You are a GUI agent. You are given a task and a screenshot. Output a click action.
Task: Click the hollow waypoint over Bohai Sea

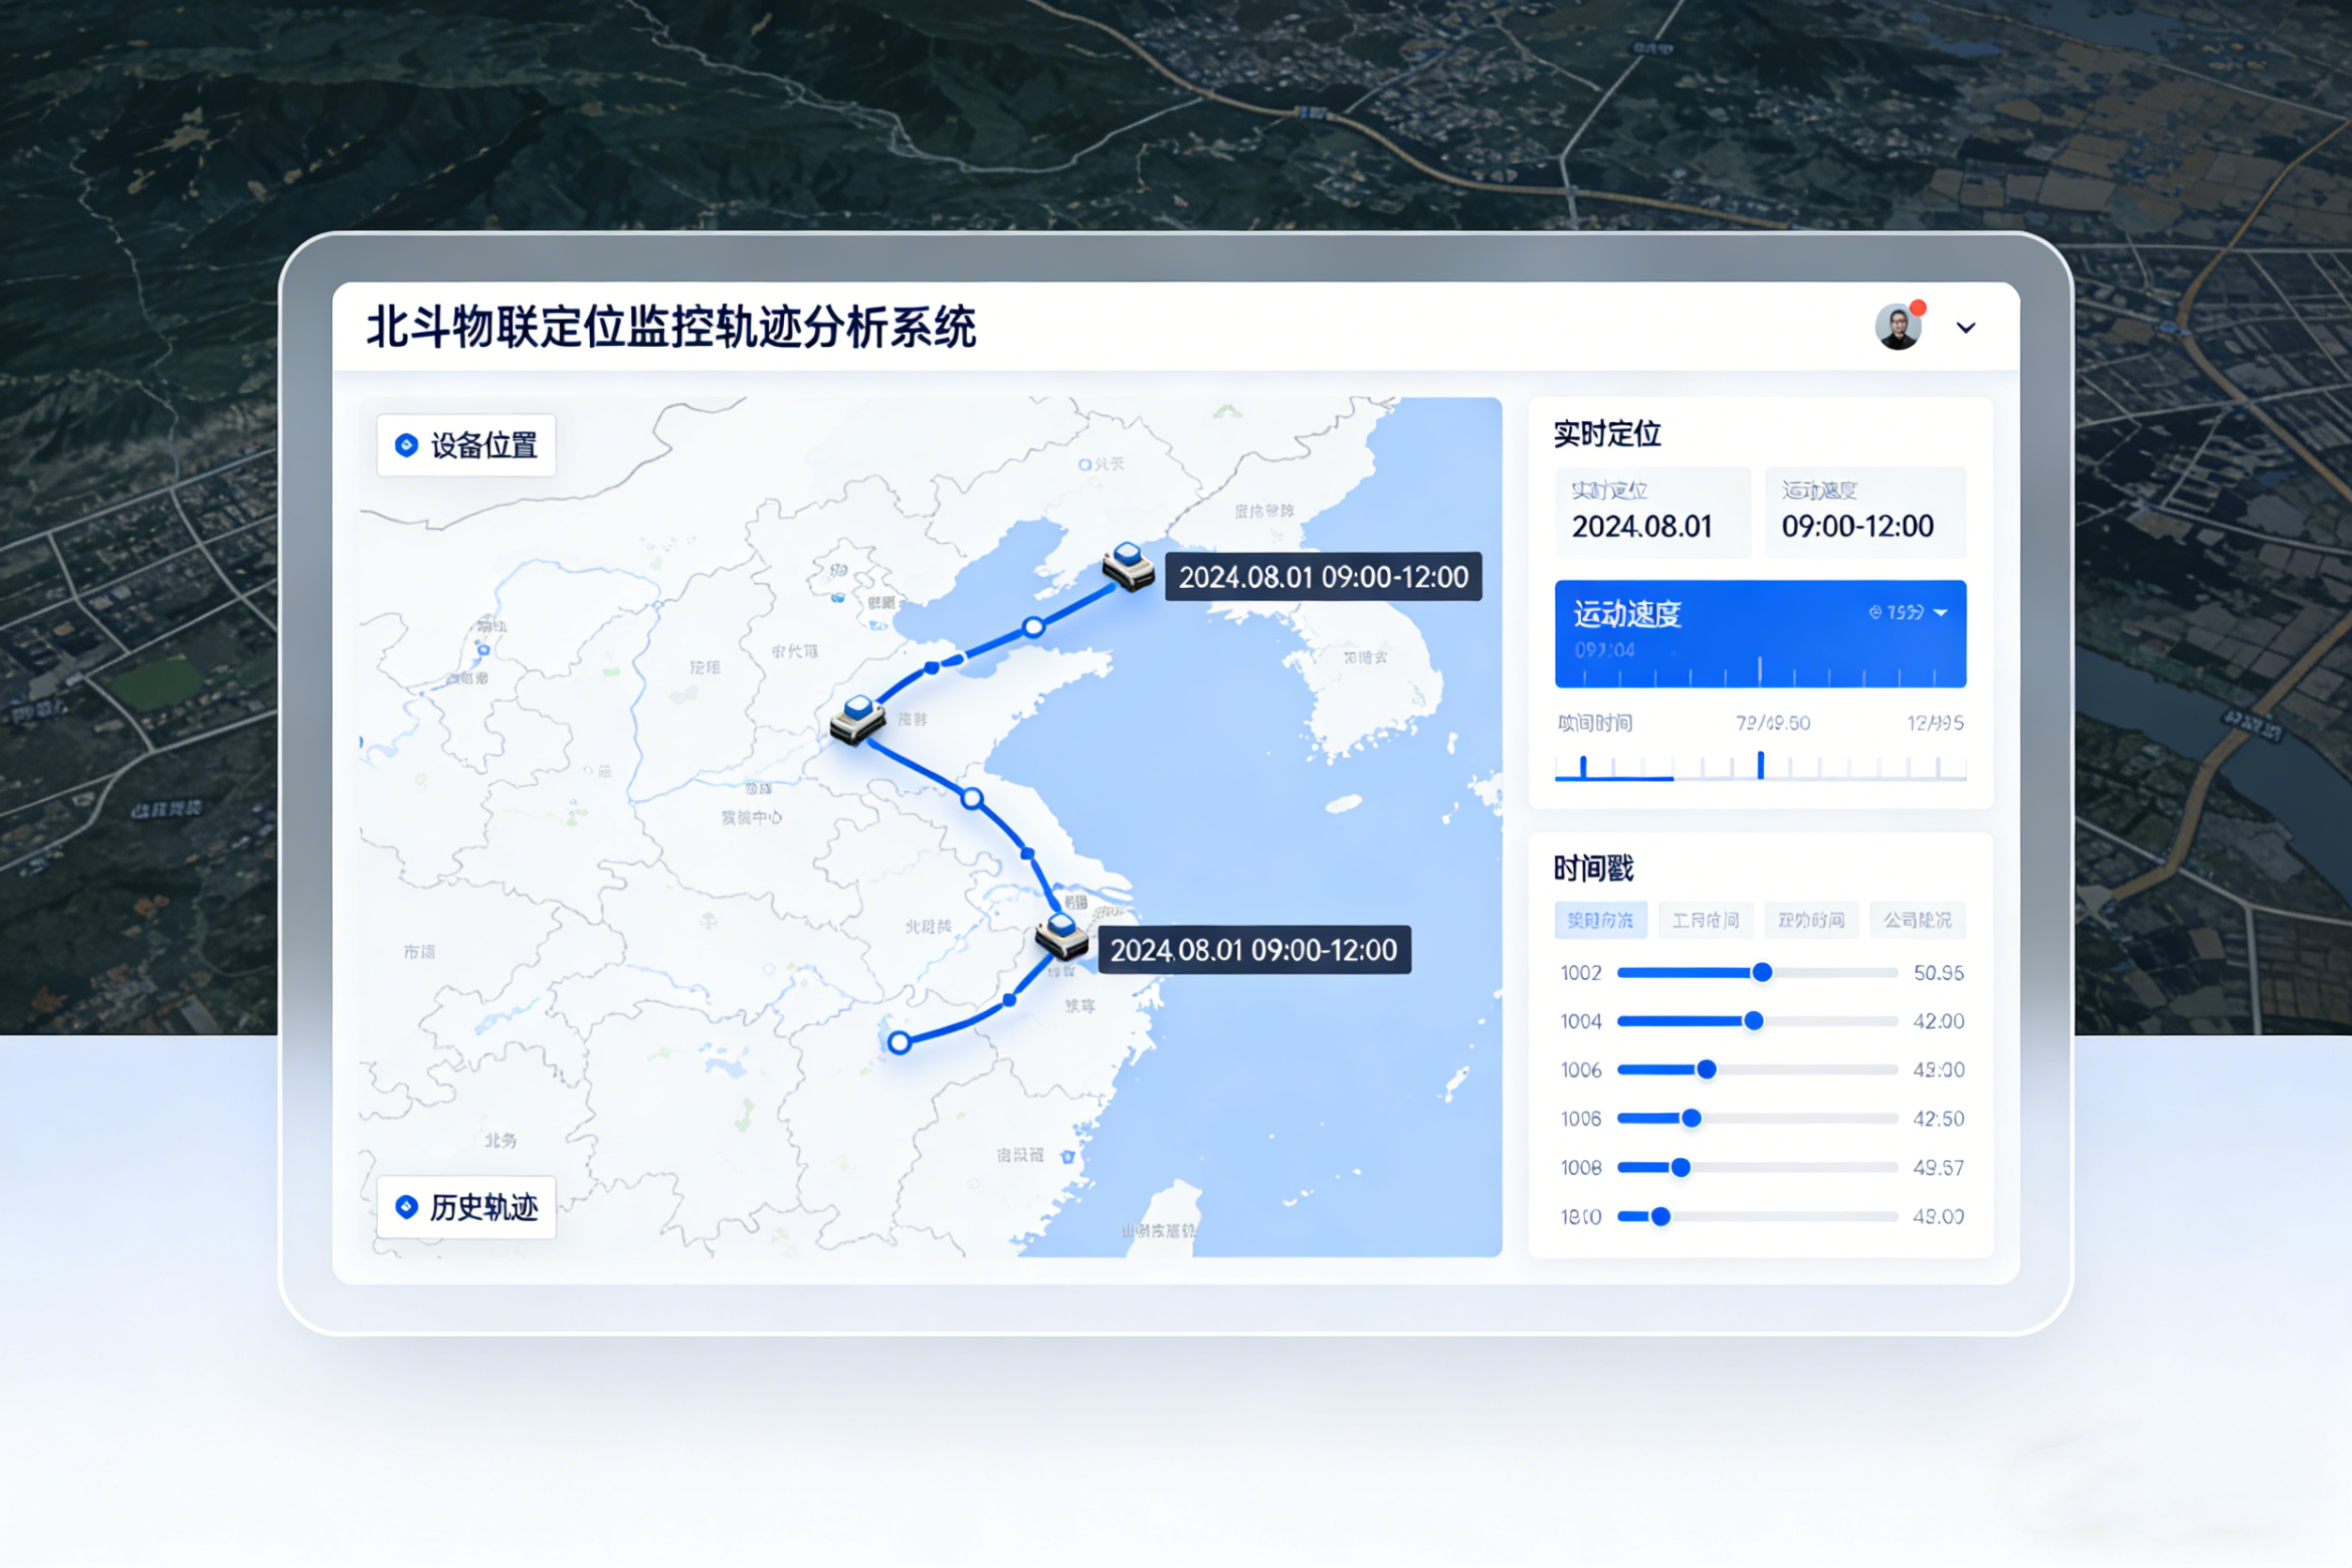(x=1033, y=627)
